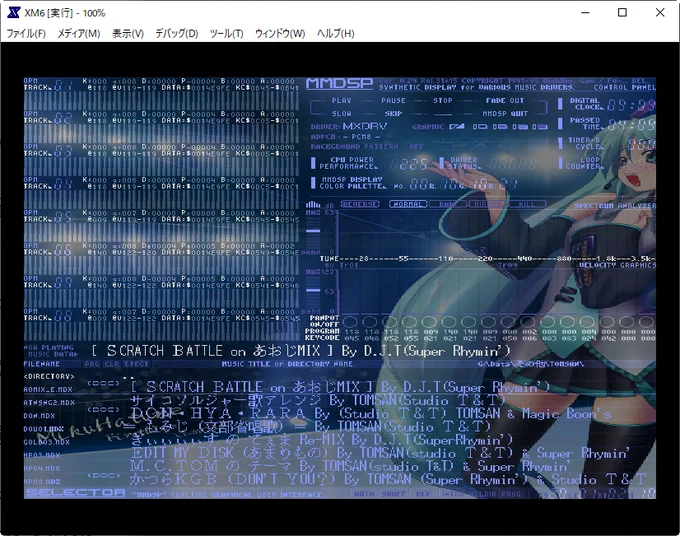This screenshot has height=536, width=680.
Task: Click PAUSE in MMDSP control panel
Action: (x=393, y=101)
